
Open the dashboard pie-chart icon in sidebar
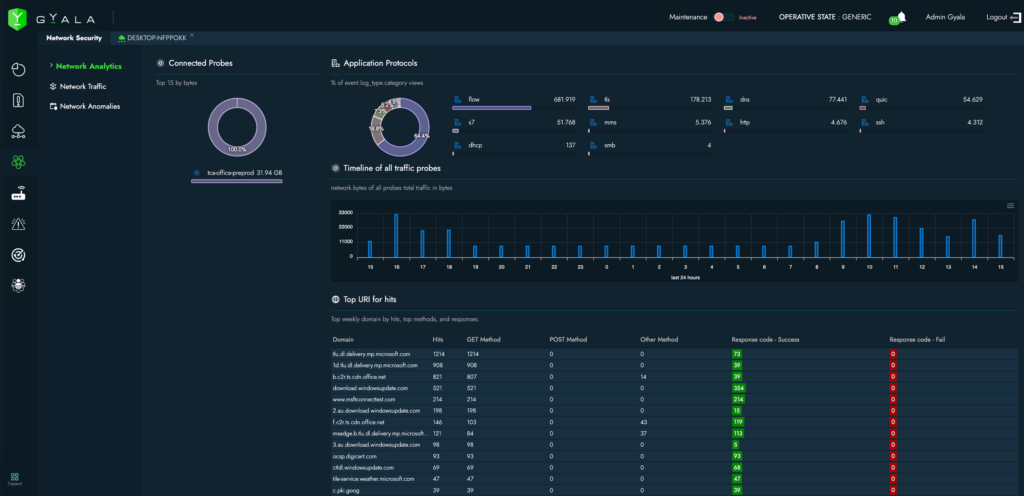18,69
